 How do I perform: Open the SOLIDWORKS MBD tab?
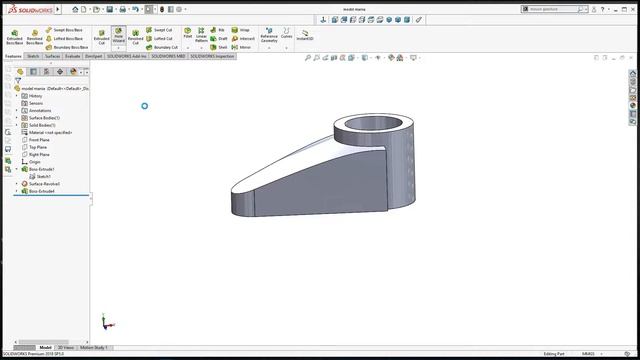click(168, 56)
